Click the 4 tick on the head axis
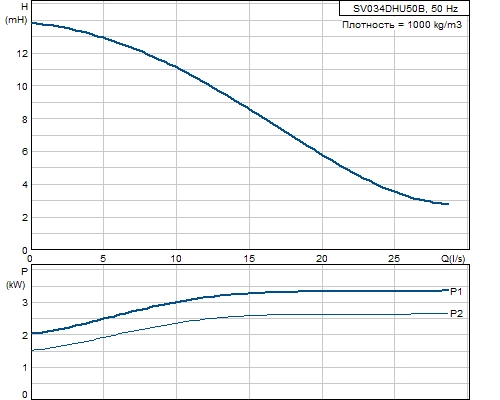500x400 pixels. pos(25,185)
